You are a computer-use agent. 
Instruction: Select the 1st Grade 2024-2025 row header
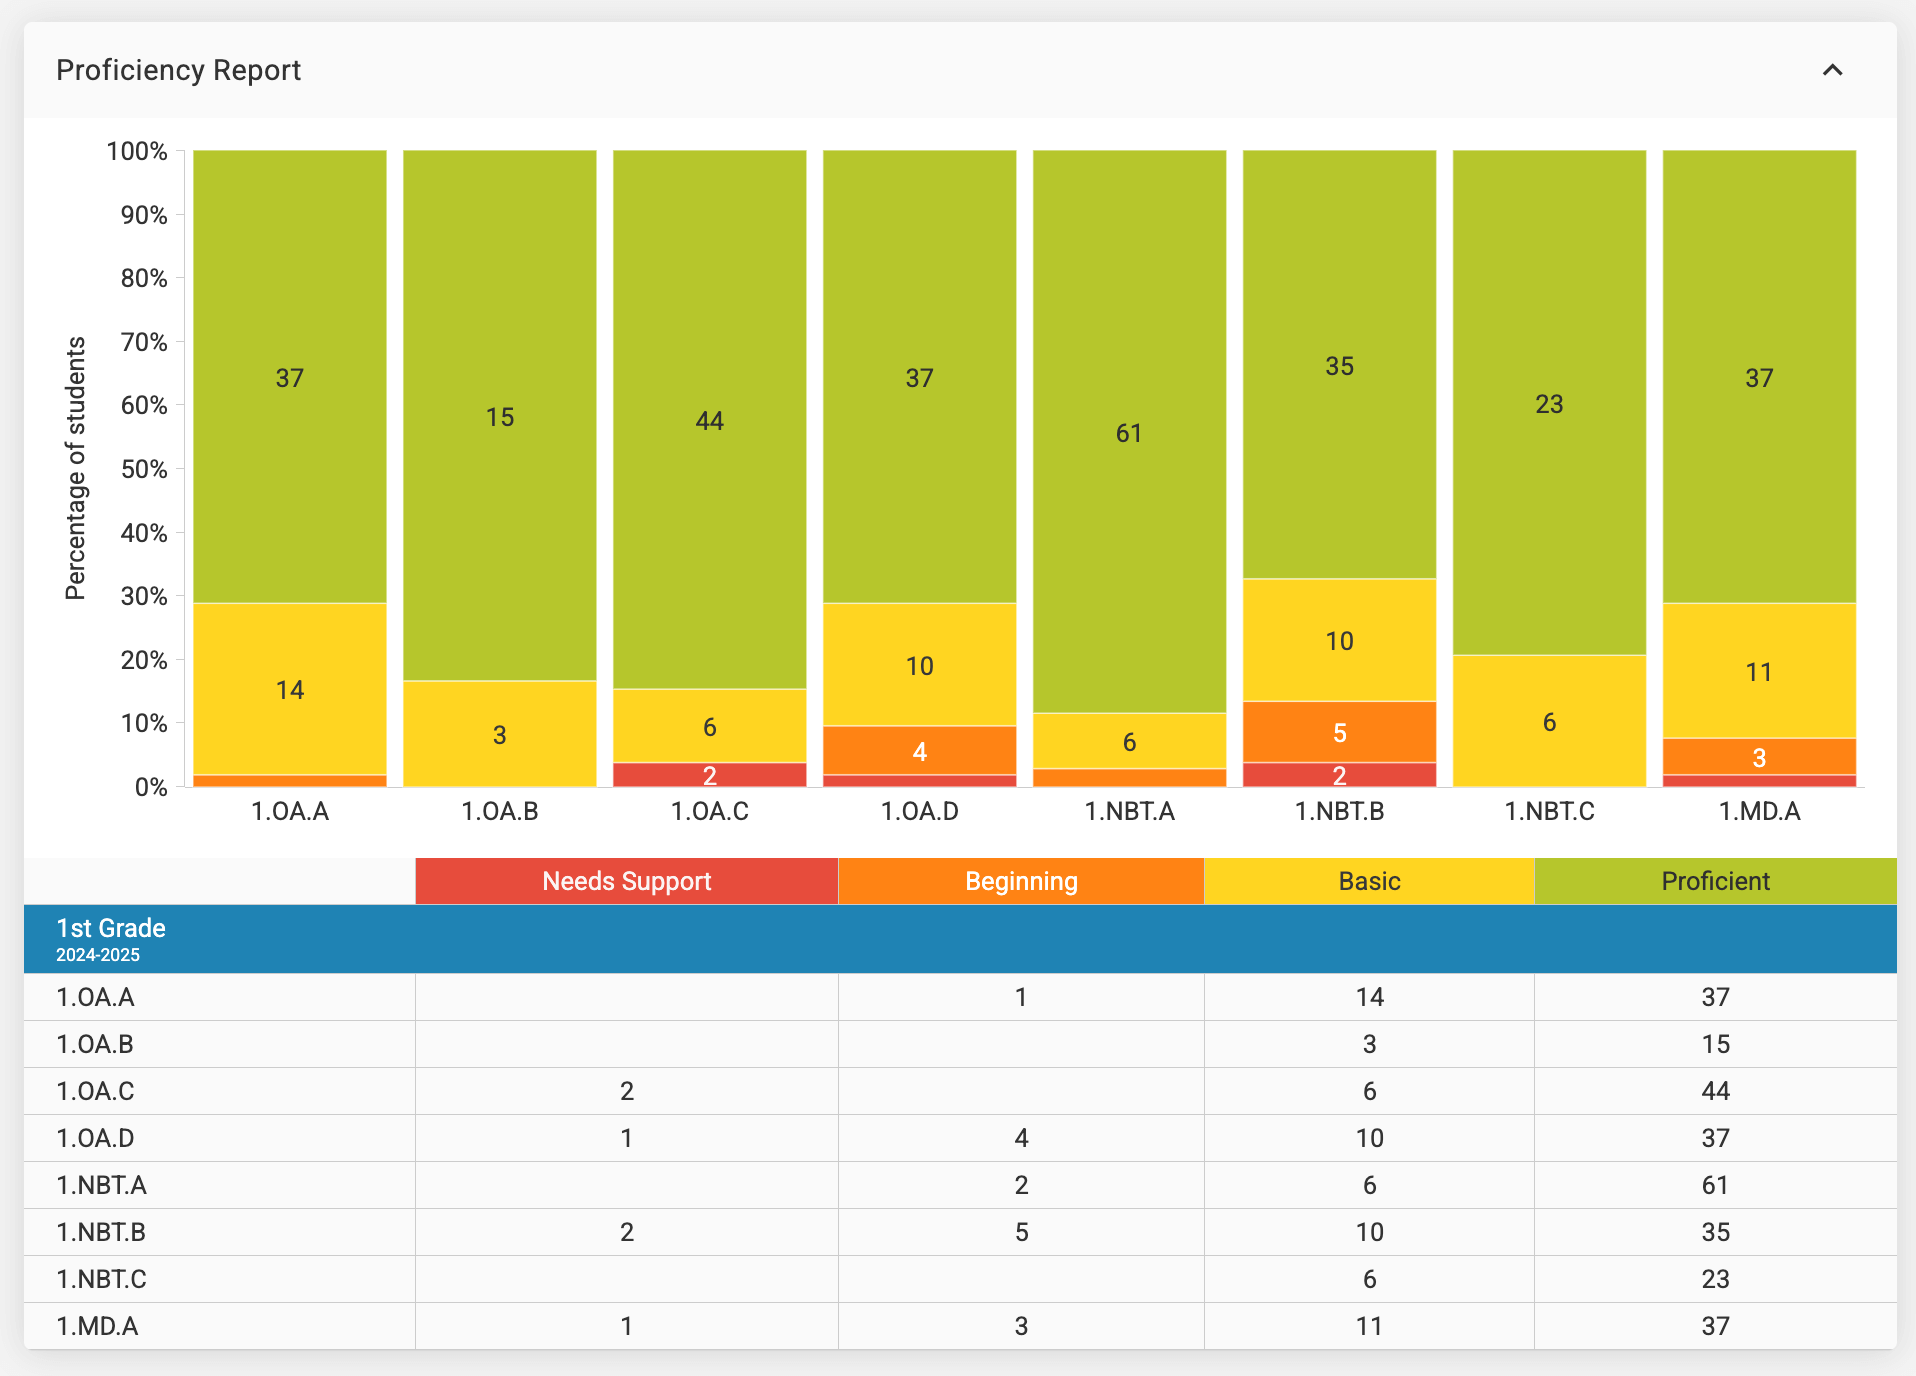111,939
